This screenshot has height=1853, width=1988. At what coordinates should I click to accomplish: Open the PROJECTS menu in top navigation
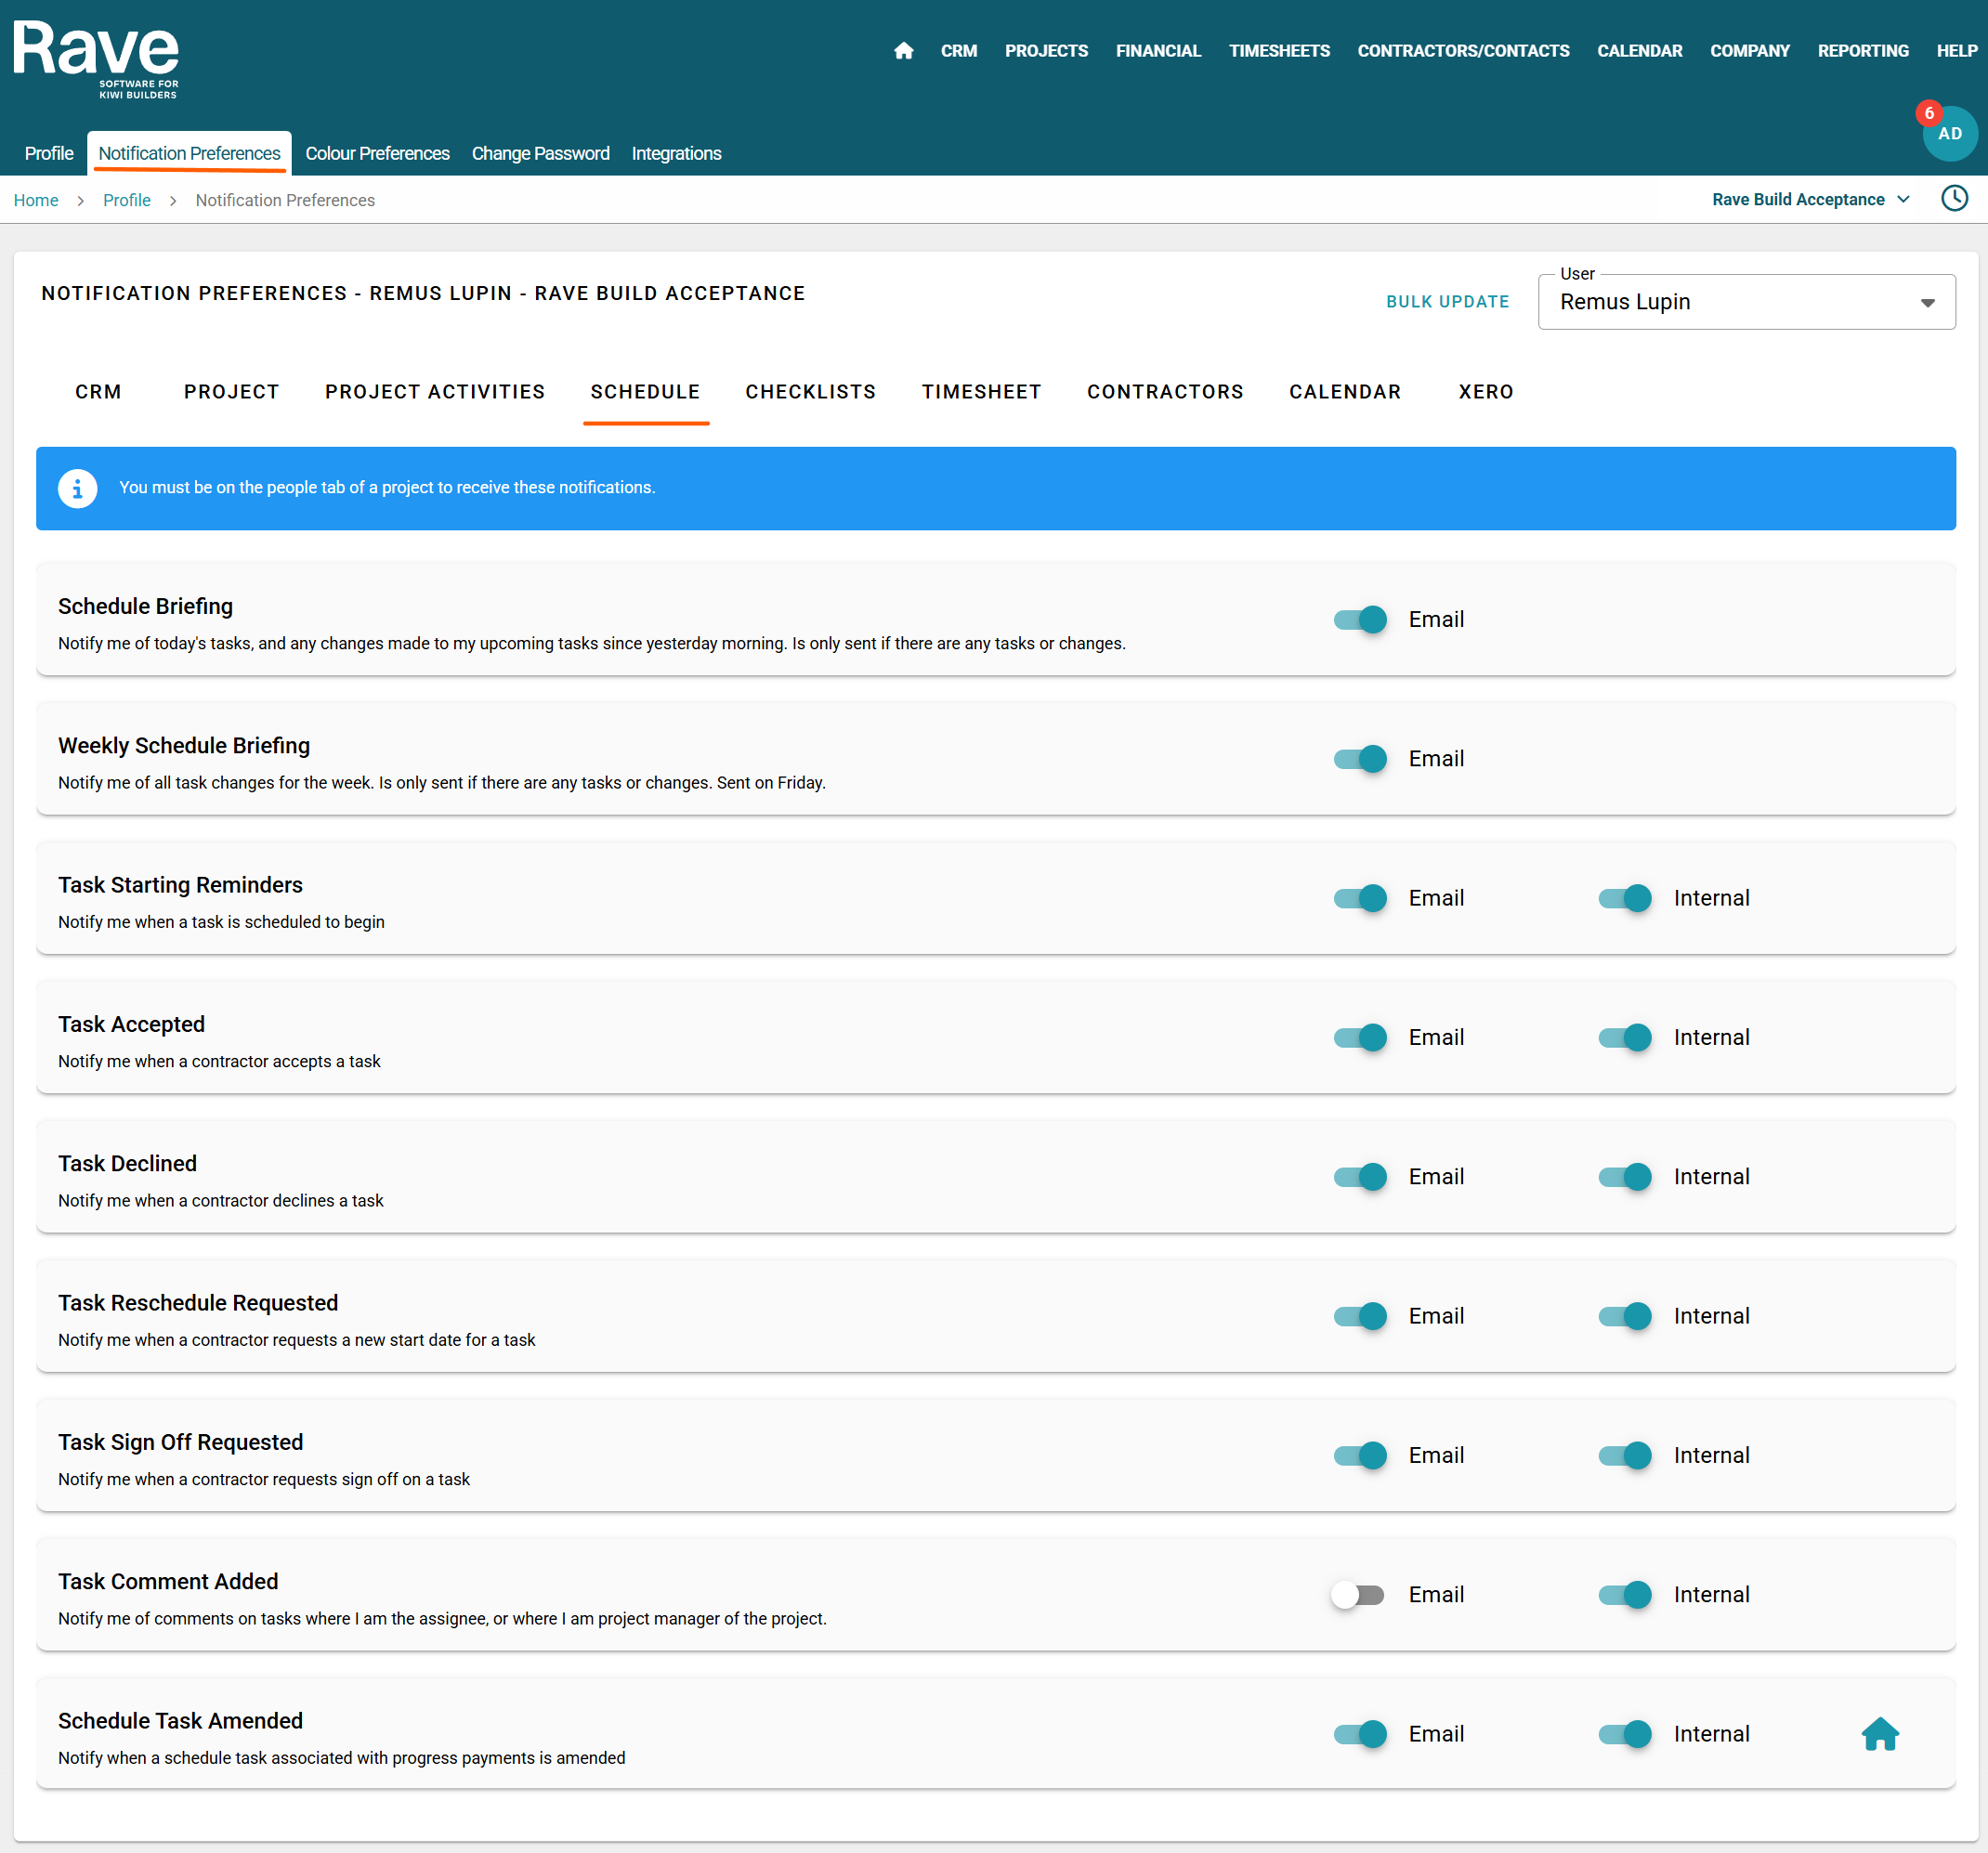[1045, 51]
